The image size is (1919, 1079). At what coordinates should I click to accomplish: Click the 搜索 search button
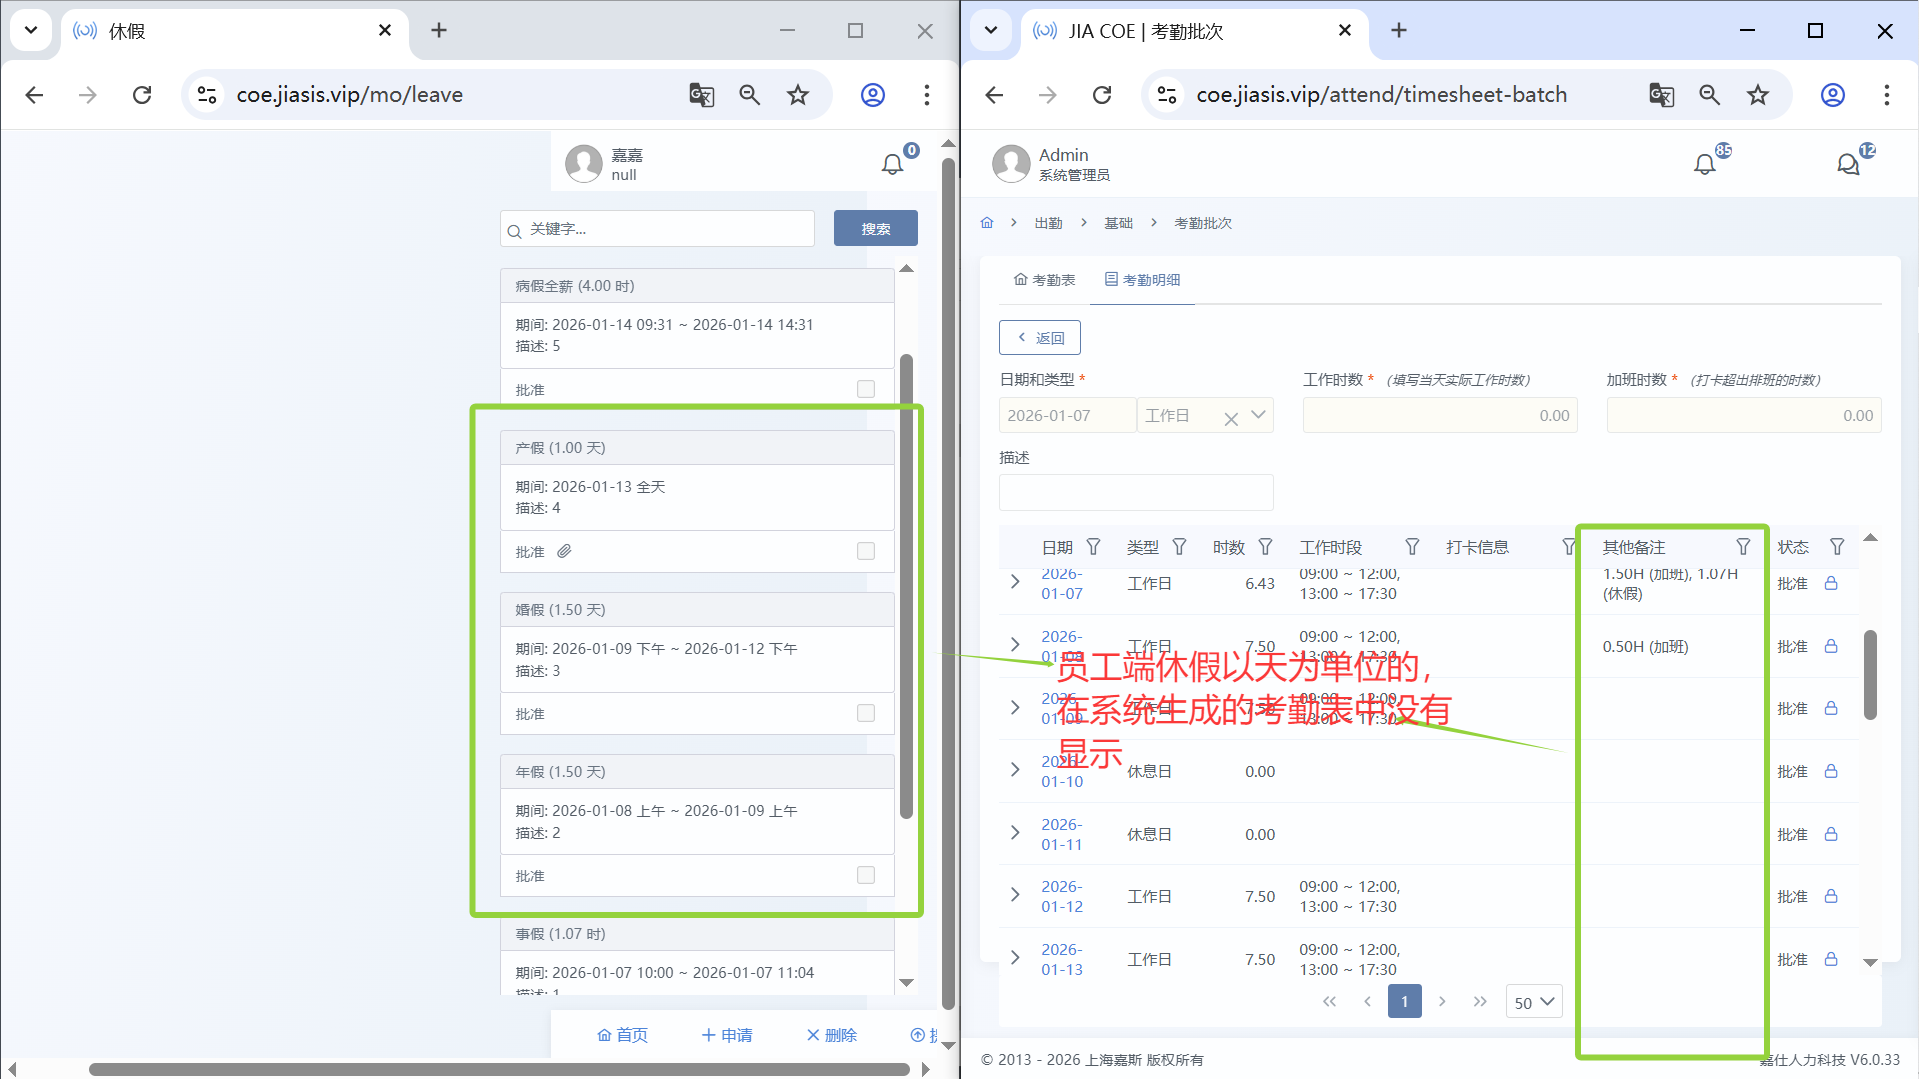[x=875, y=229]
